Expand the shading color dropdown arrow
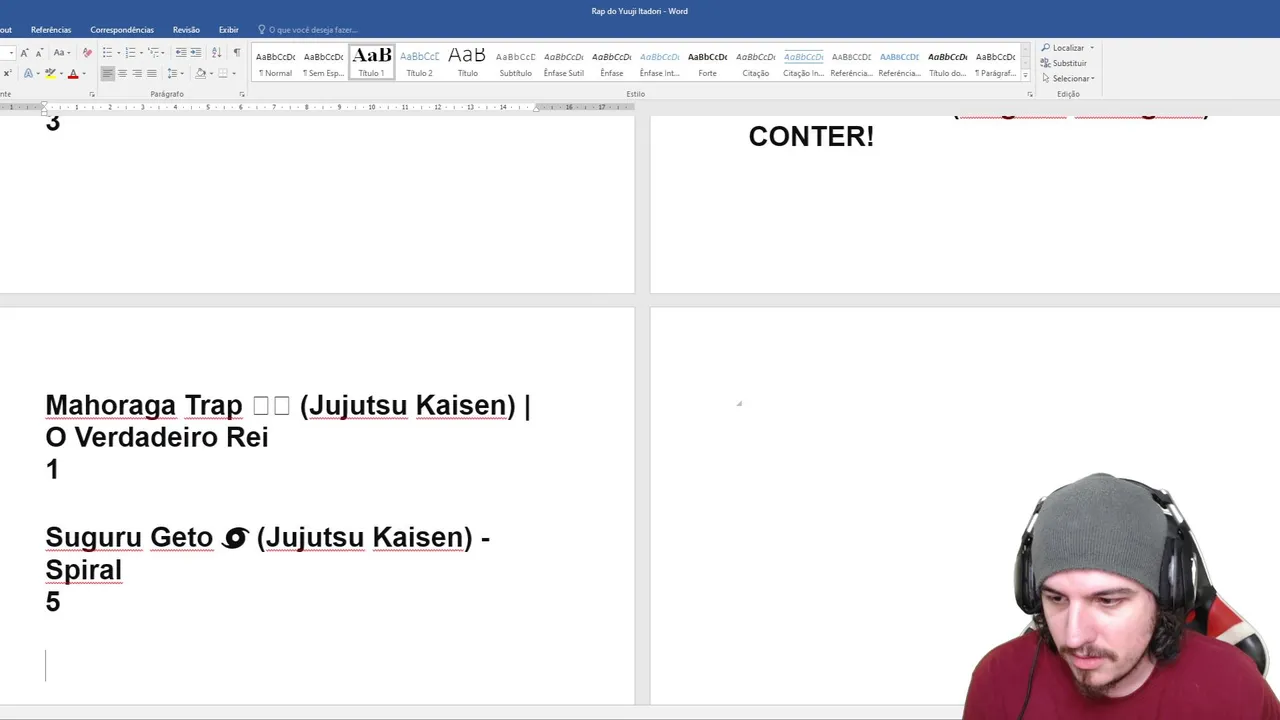 pos(211,73)
